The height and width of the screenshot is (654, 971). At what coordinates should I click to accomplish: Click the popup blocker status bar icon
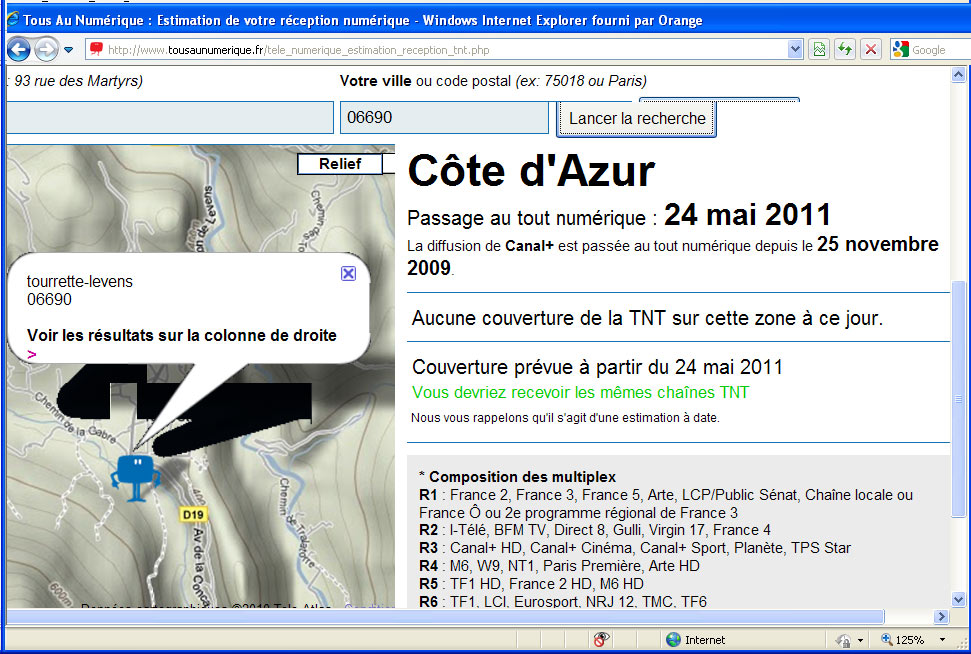coord(601,639)
